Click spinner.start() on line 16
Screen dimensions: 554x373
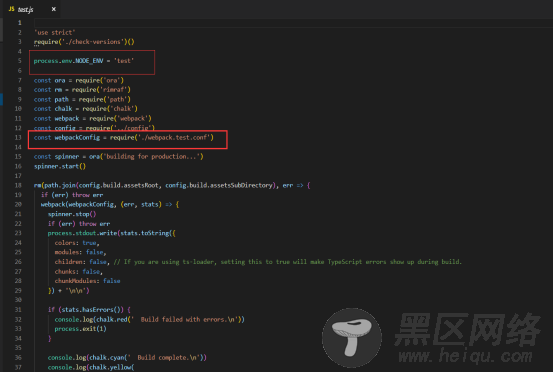click(x=60, y=166)
